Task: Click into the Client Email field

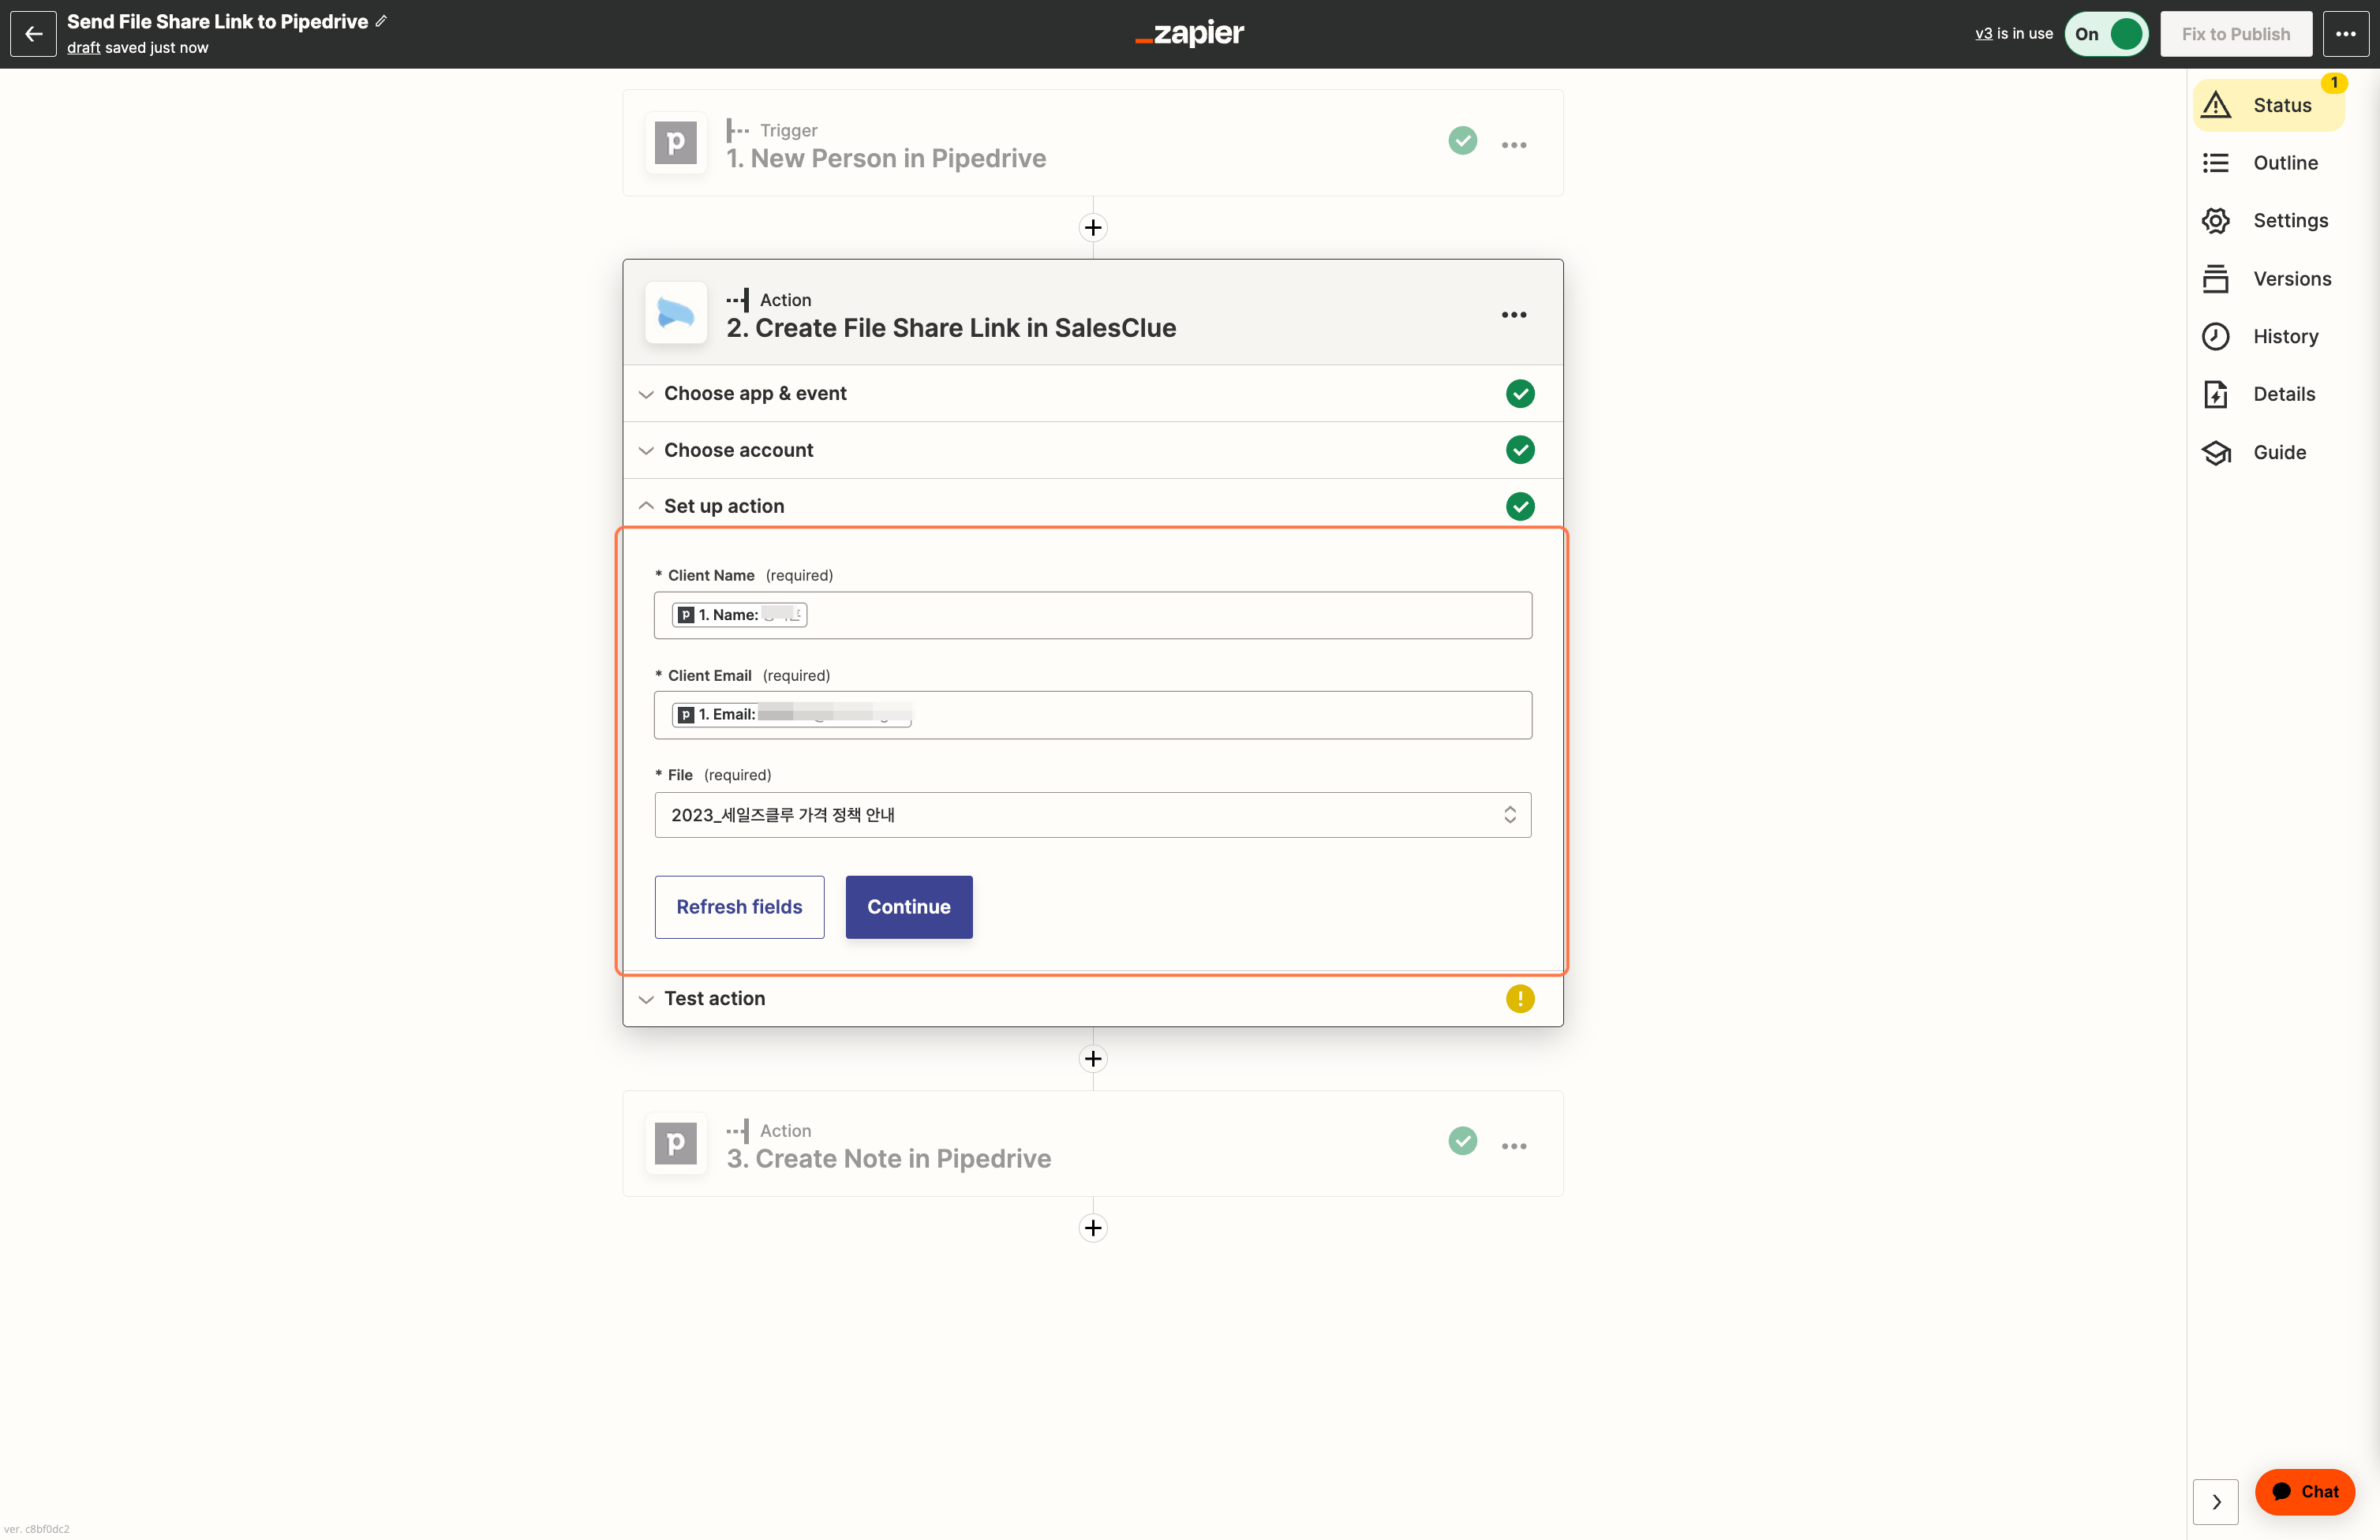Action: click(x=1093, y=715)
